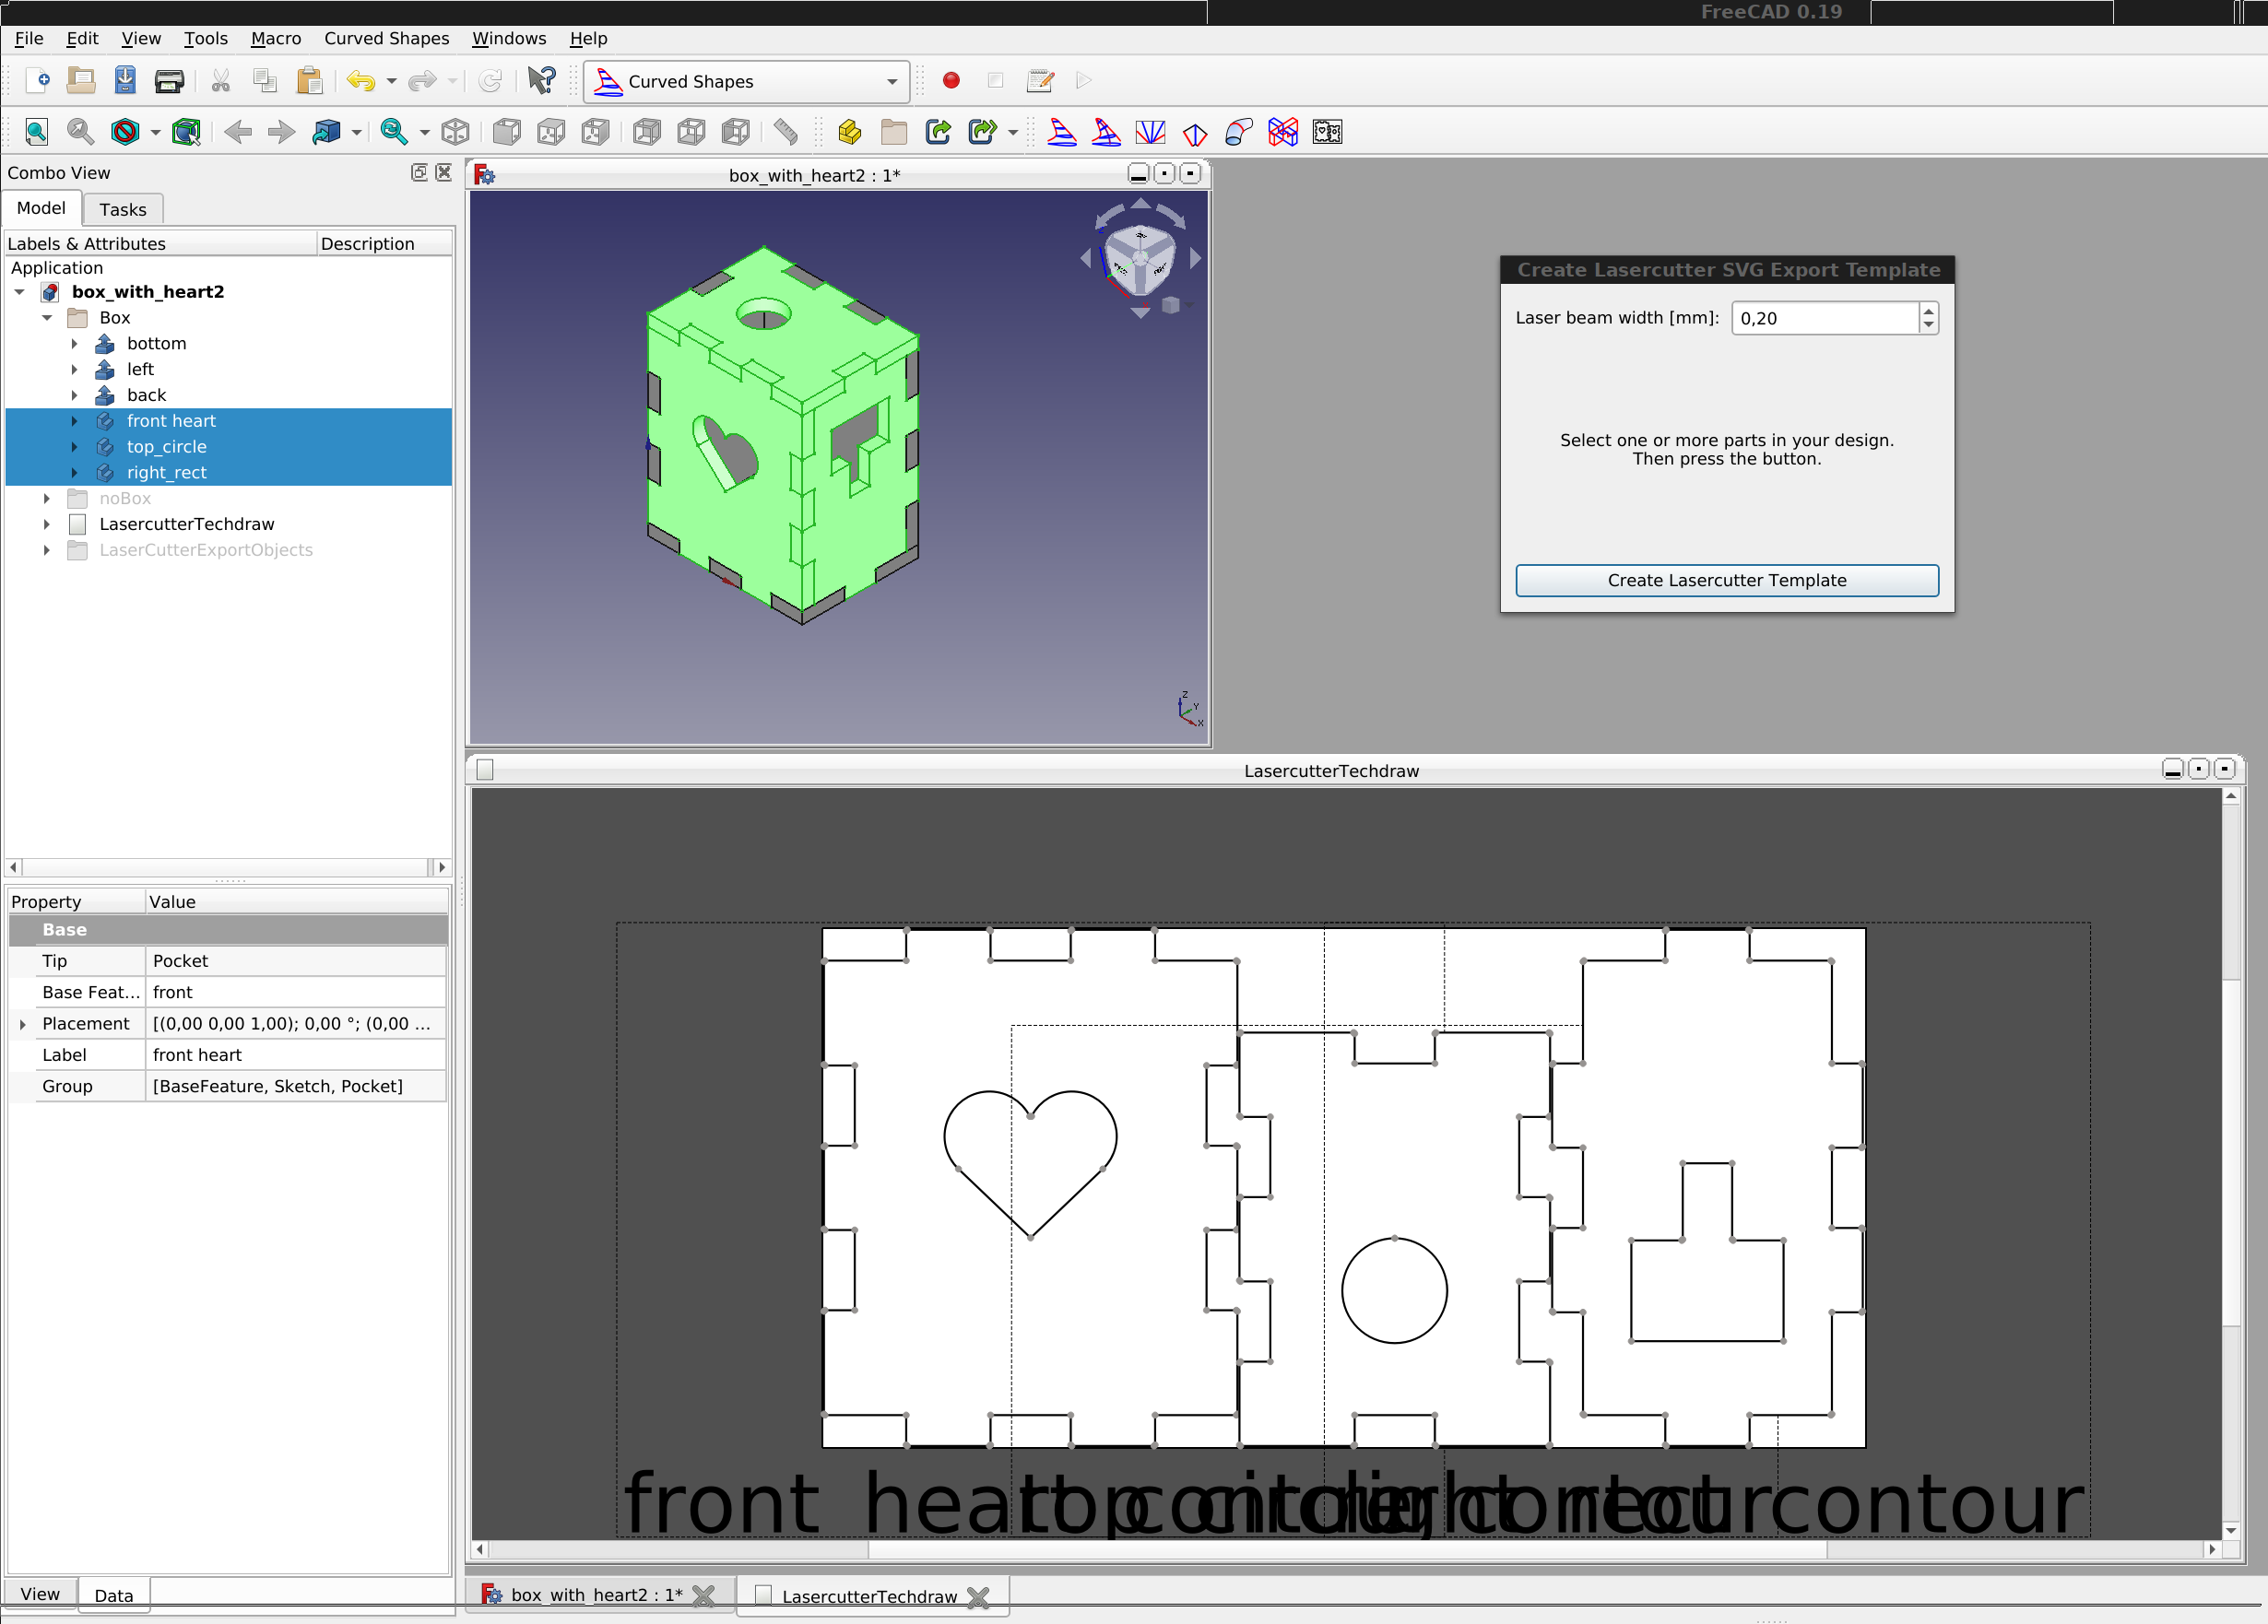Switch to front view cube icon

507,132
